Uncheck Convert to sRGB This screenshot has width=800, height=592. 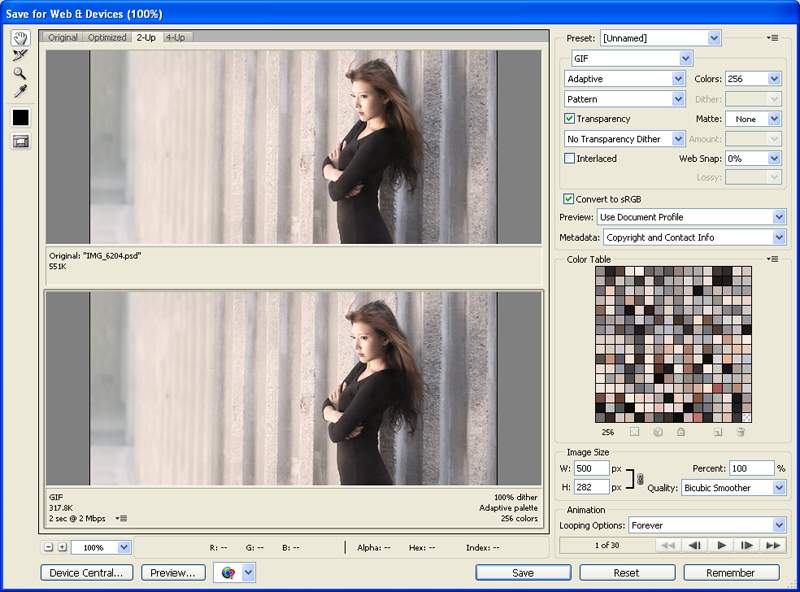click(x=568, y=199)
